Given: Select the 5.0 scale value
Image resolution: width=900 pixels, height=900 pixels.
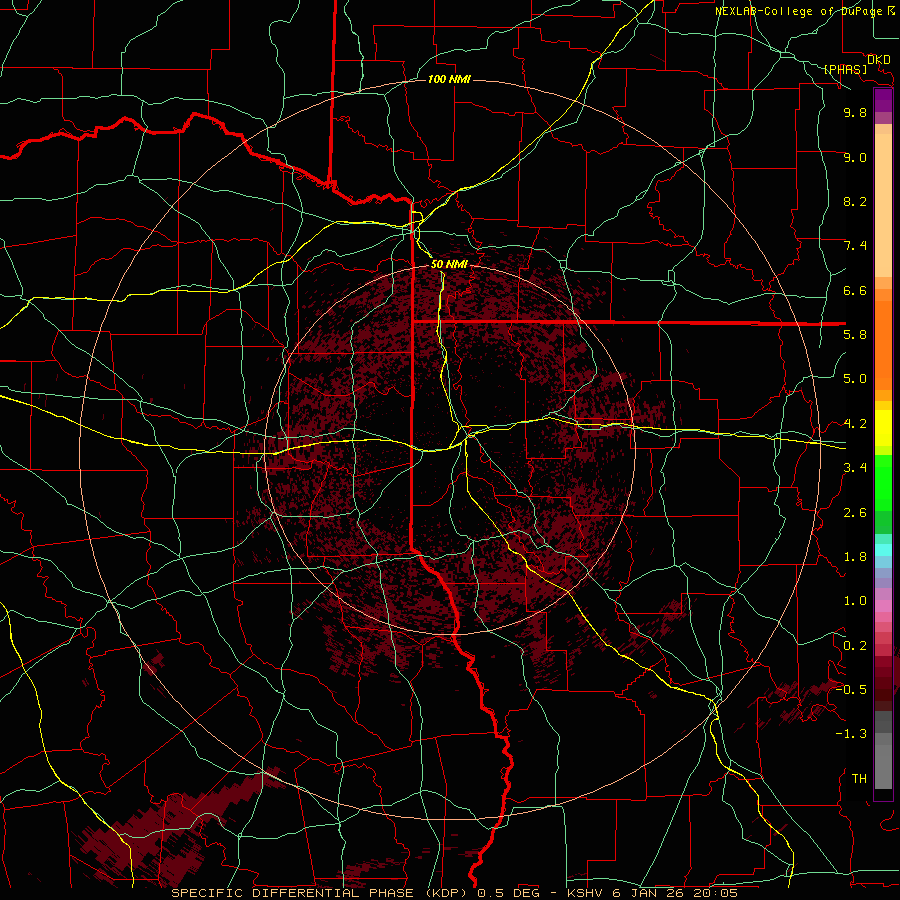Looking at the screenshot, I should tap(855, 379).
